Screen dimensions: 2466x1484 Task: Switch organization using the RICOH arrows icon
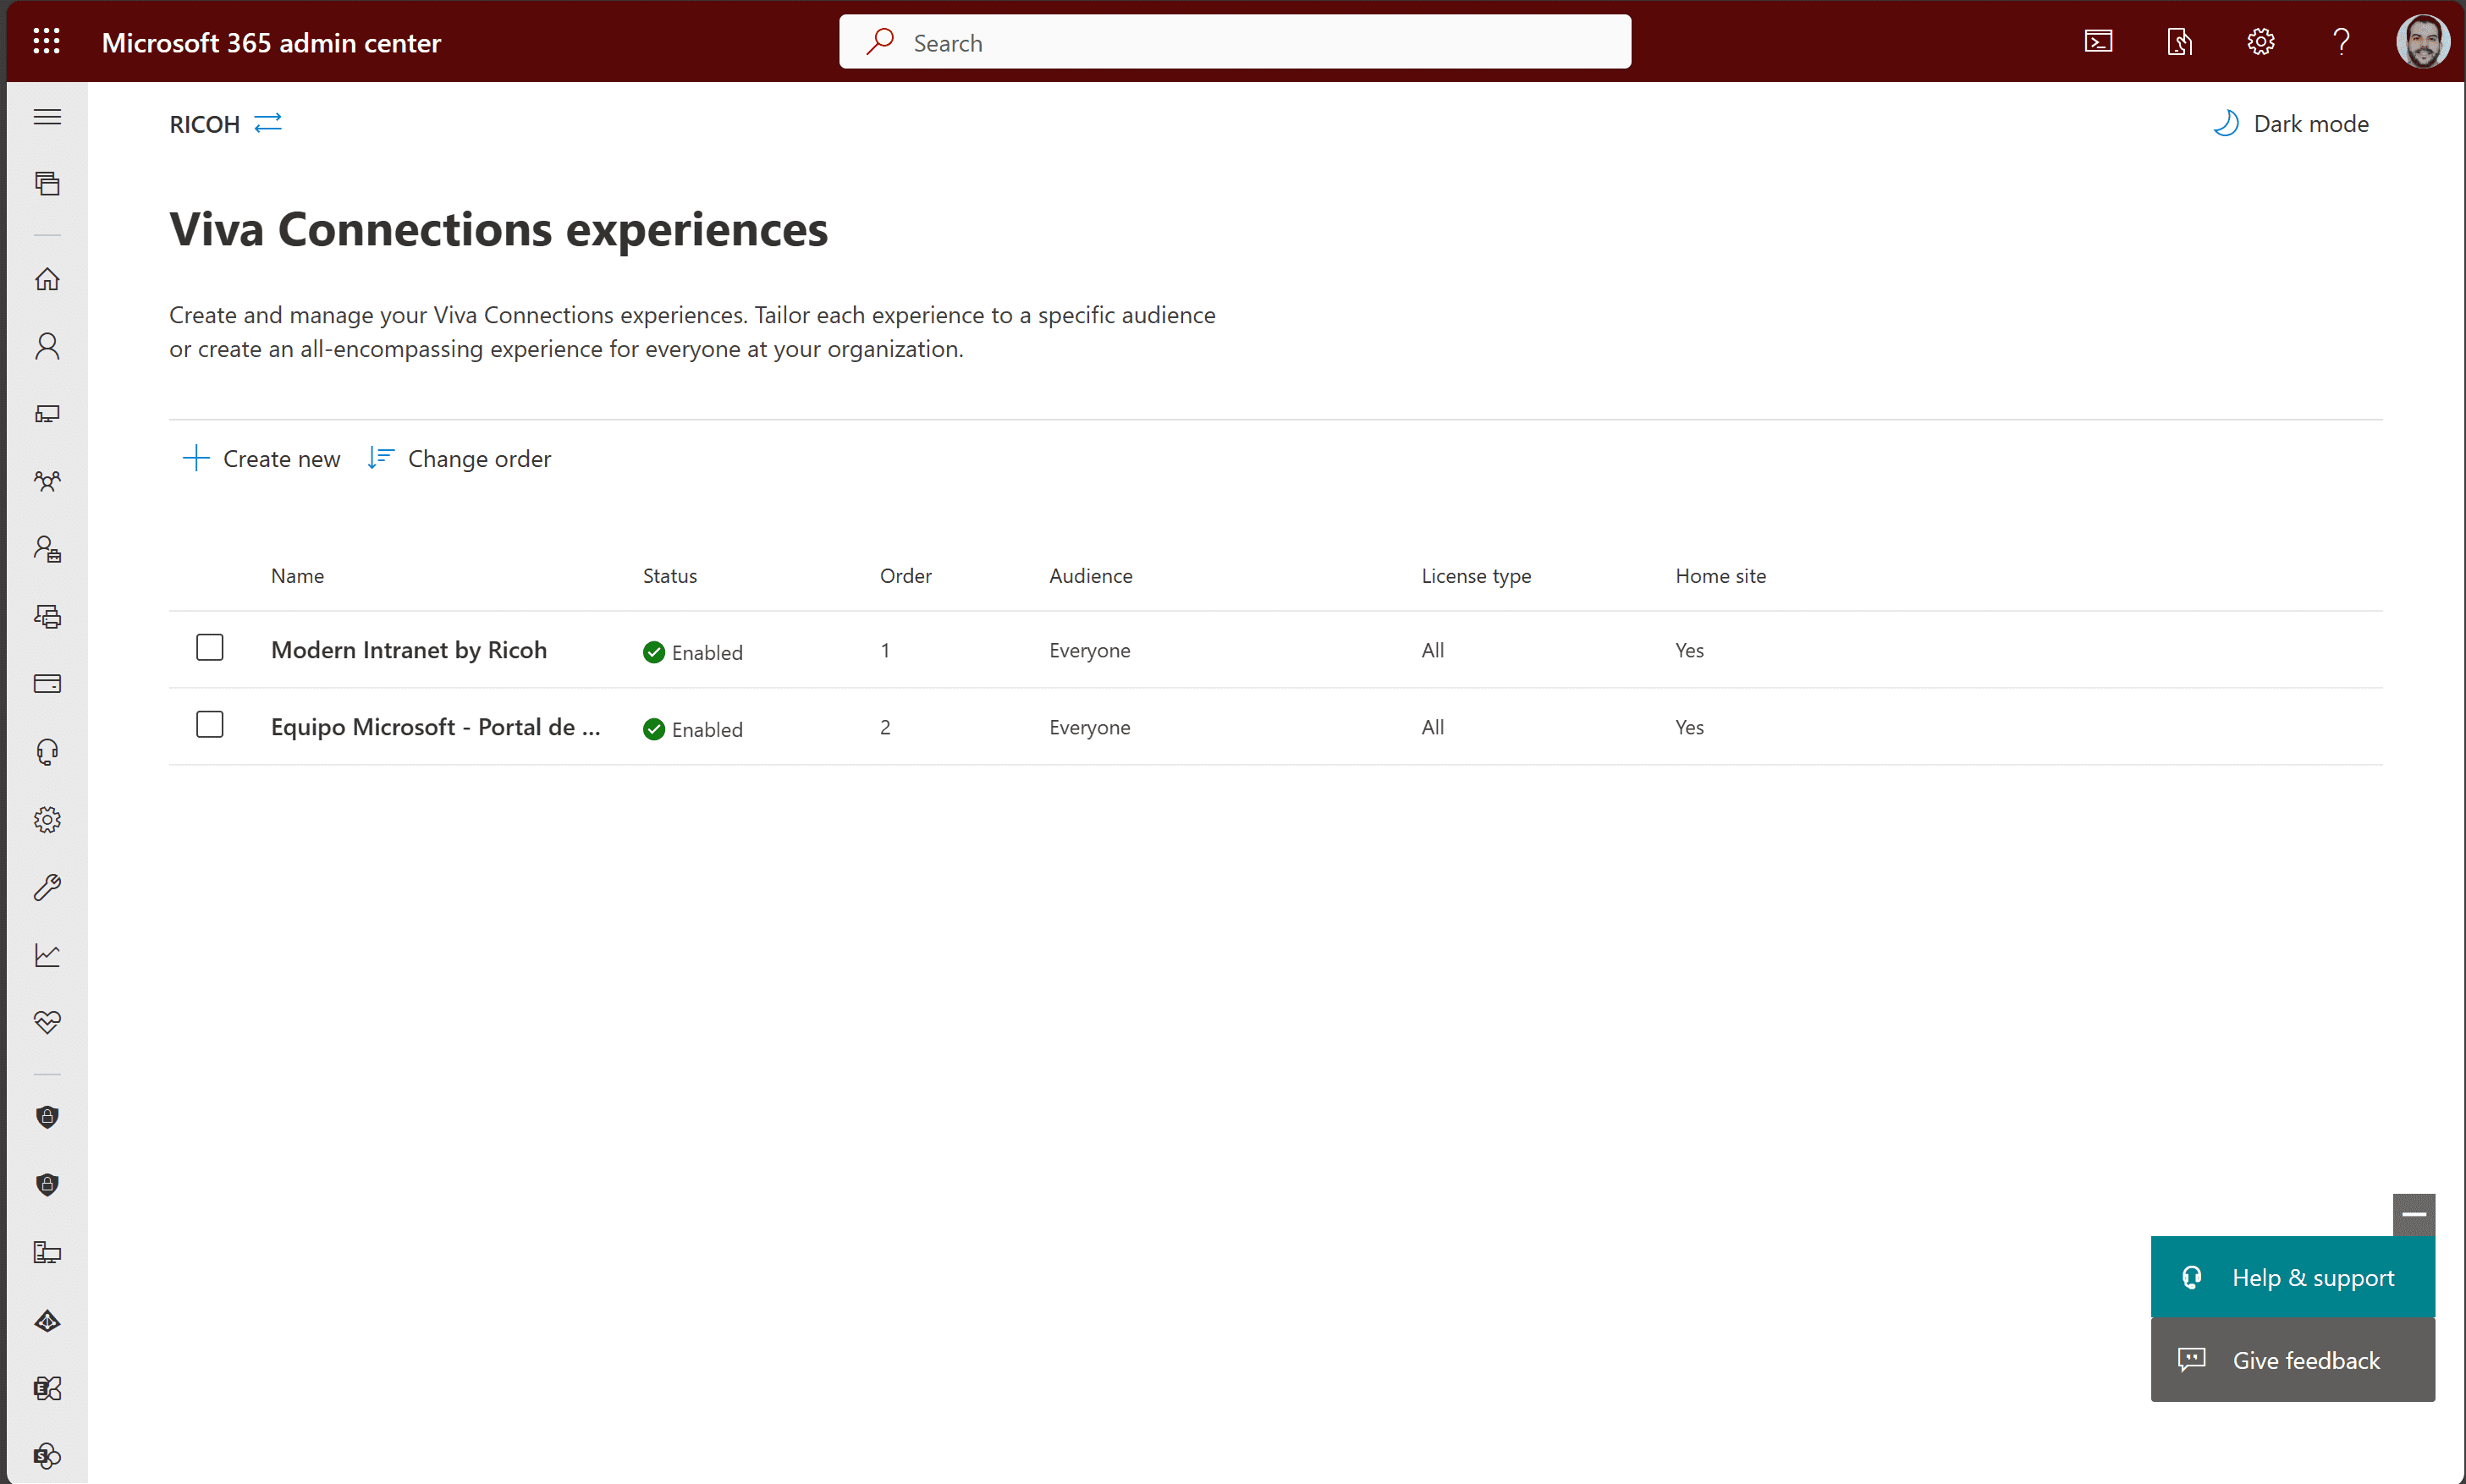pos(268,123)
